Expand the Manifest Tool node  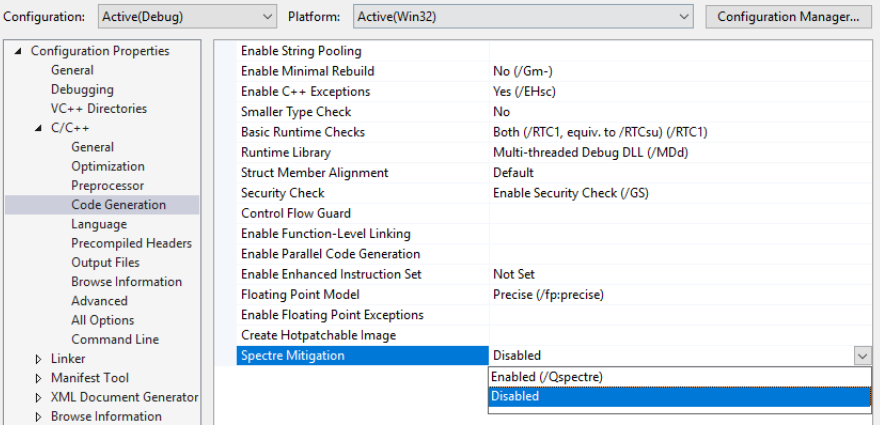click(x=38, y=378)
